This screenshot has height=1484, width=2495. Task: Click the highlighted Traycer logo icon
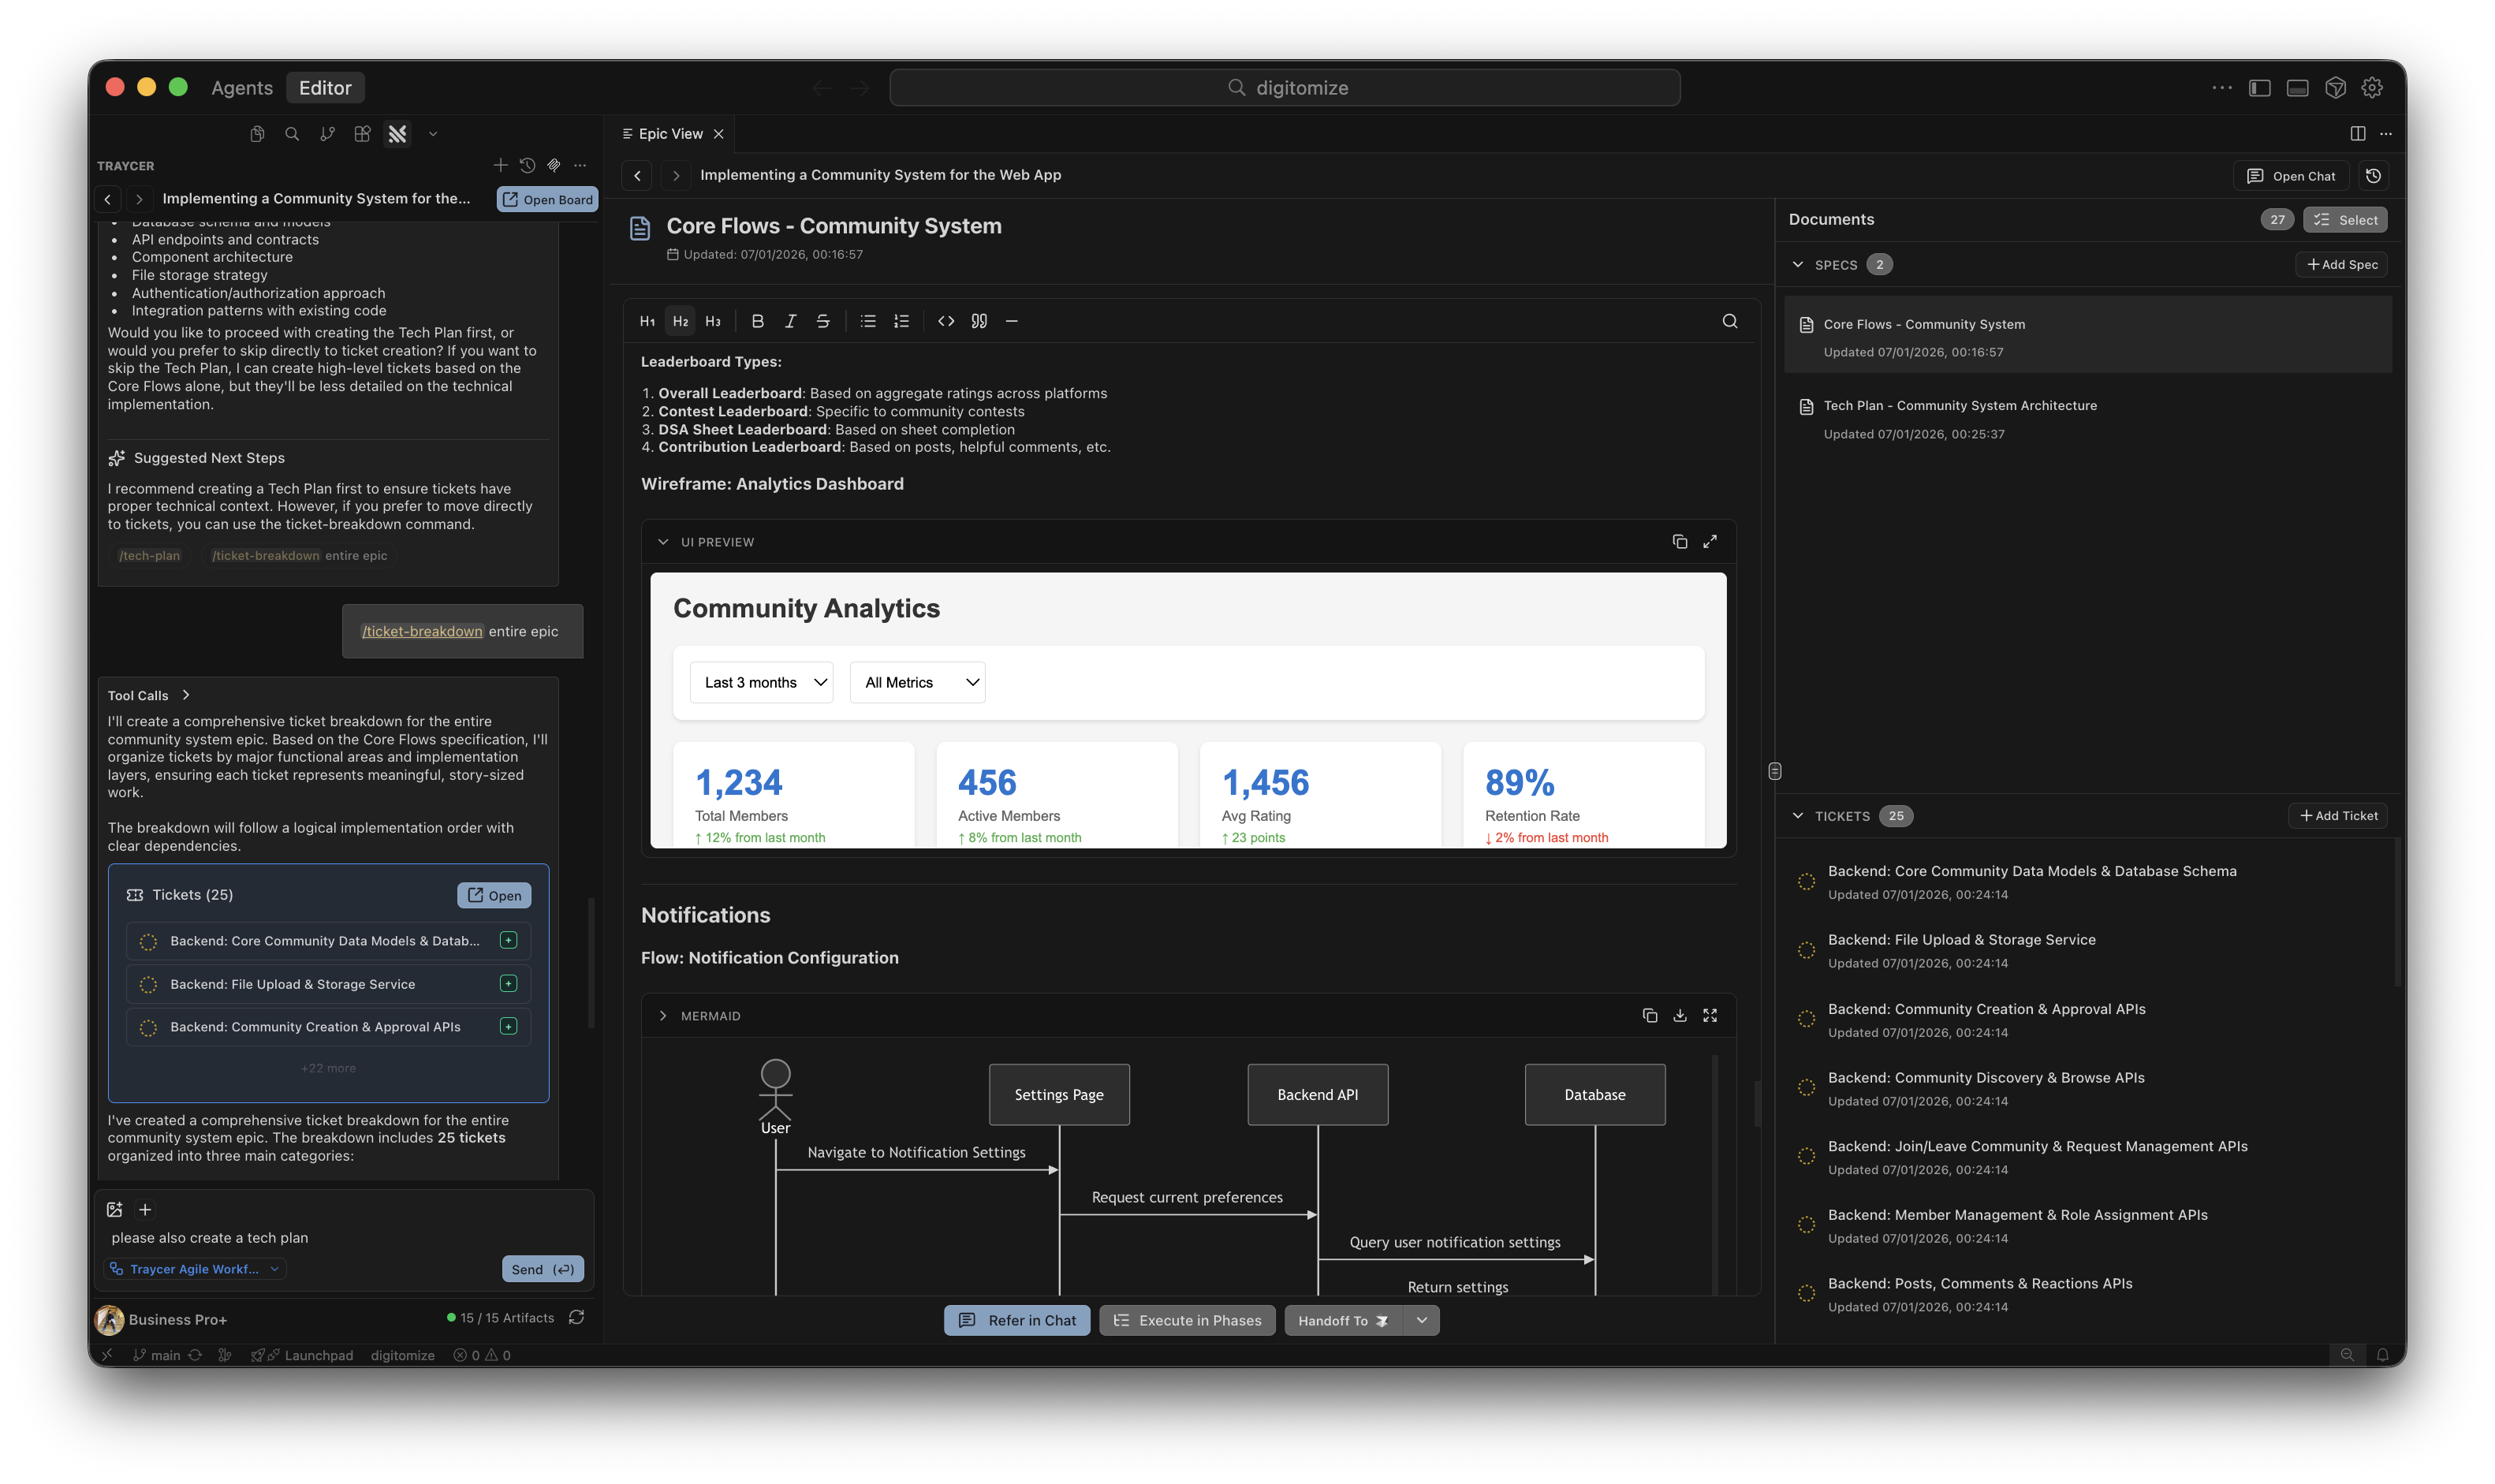click(x=397, y=133)
